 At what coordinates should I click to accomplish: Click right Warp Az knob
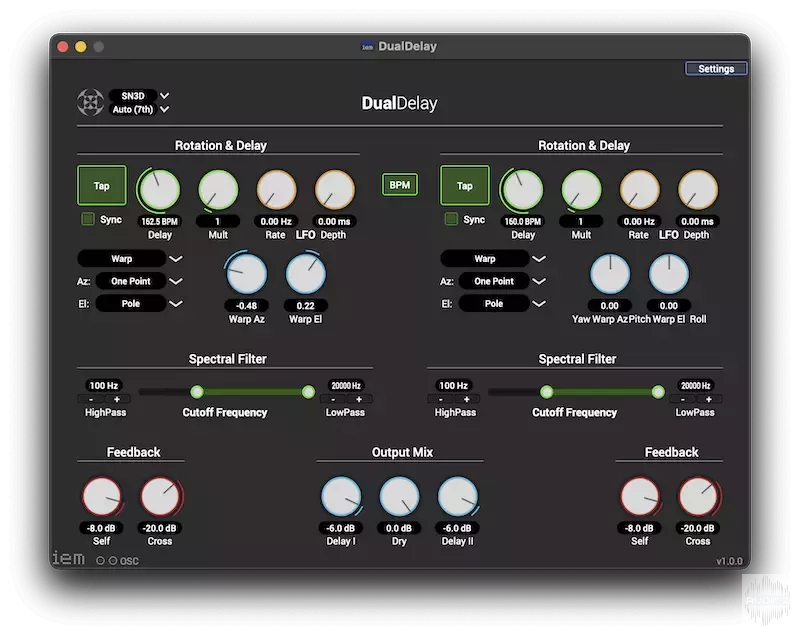(610, 273)
